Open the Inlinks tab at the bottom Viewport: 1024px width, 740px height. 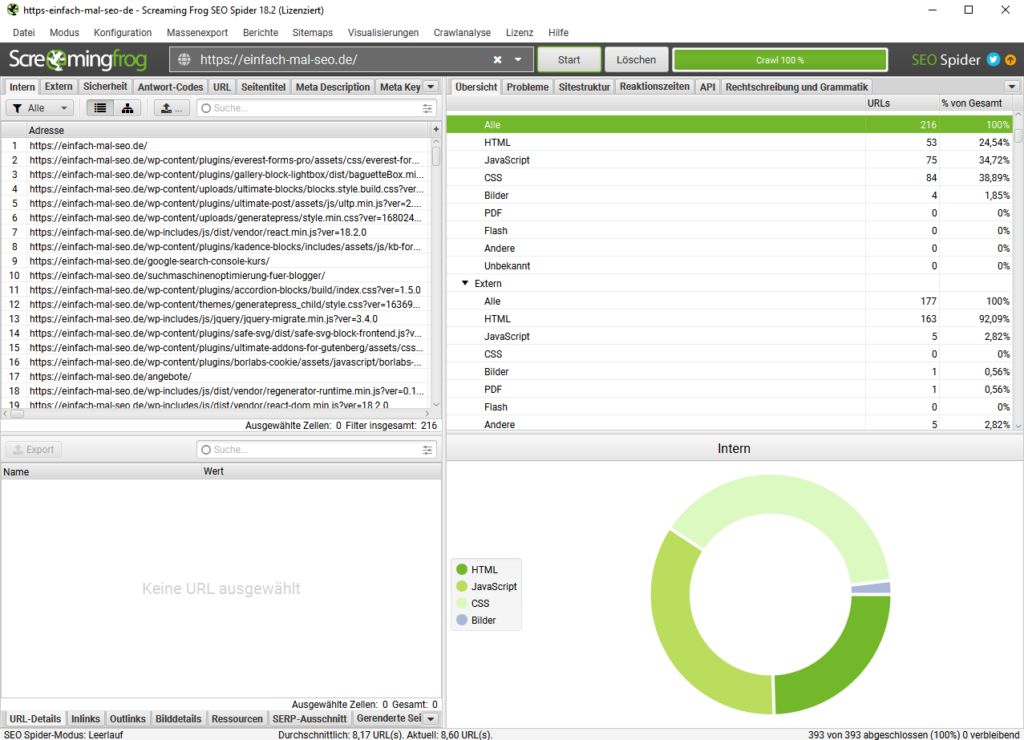(x=86, y=718)
